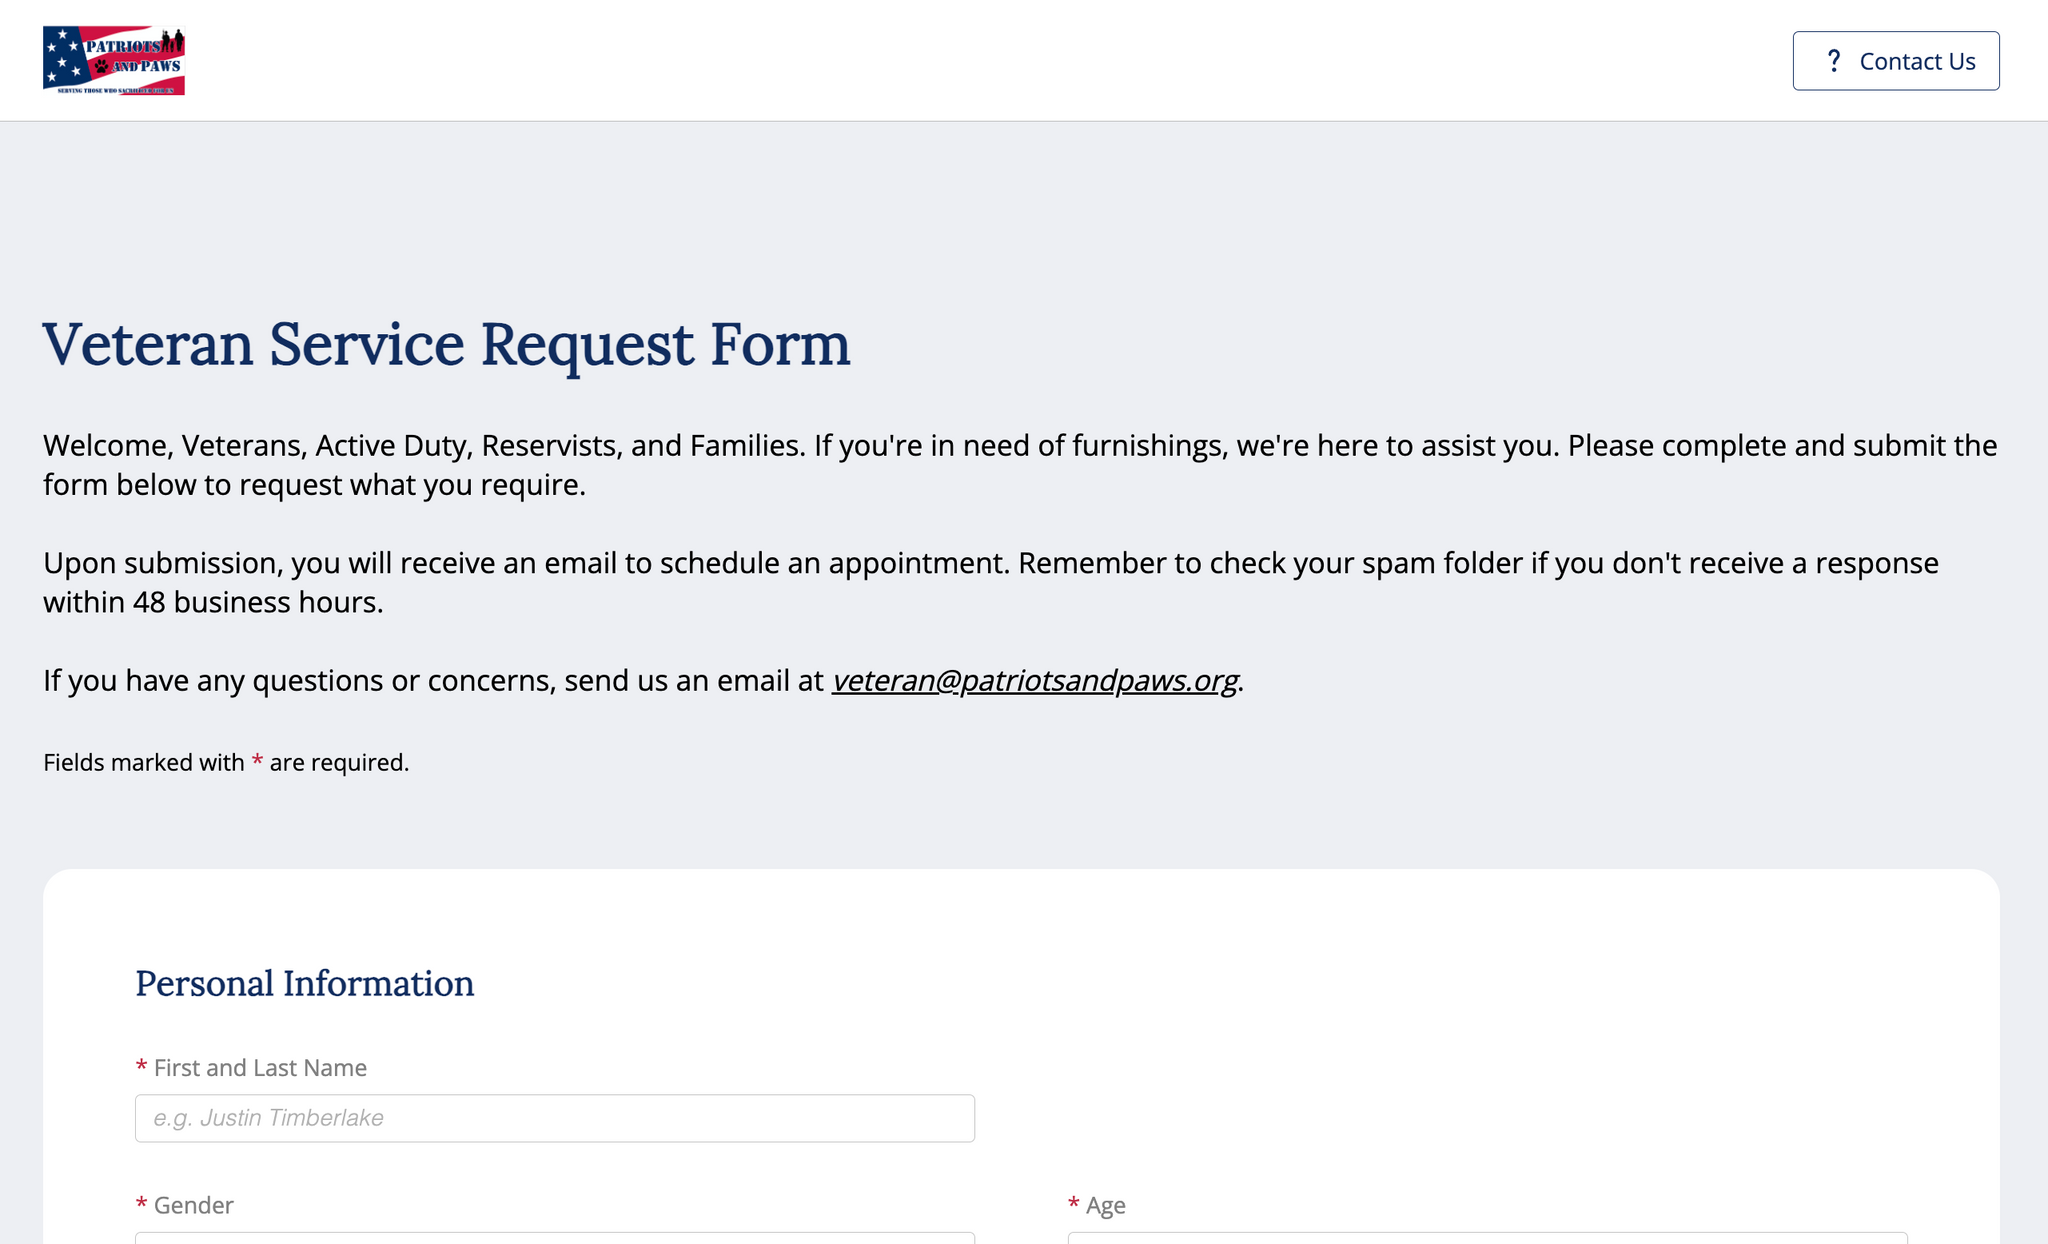Click the 'Fields marked with' required note
This screenshot has width=2048, height=1244.
pyautogui.click(x=143, y=763)
